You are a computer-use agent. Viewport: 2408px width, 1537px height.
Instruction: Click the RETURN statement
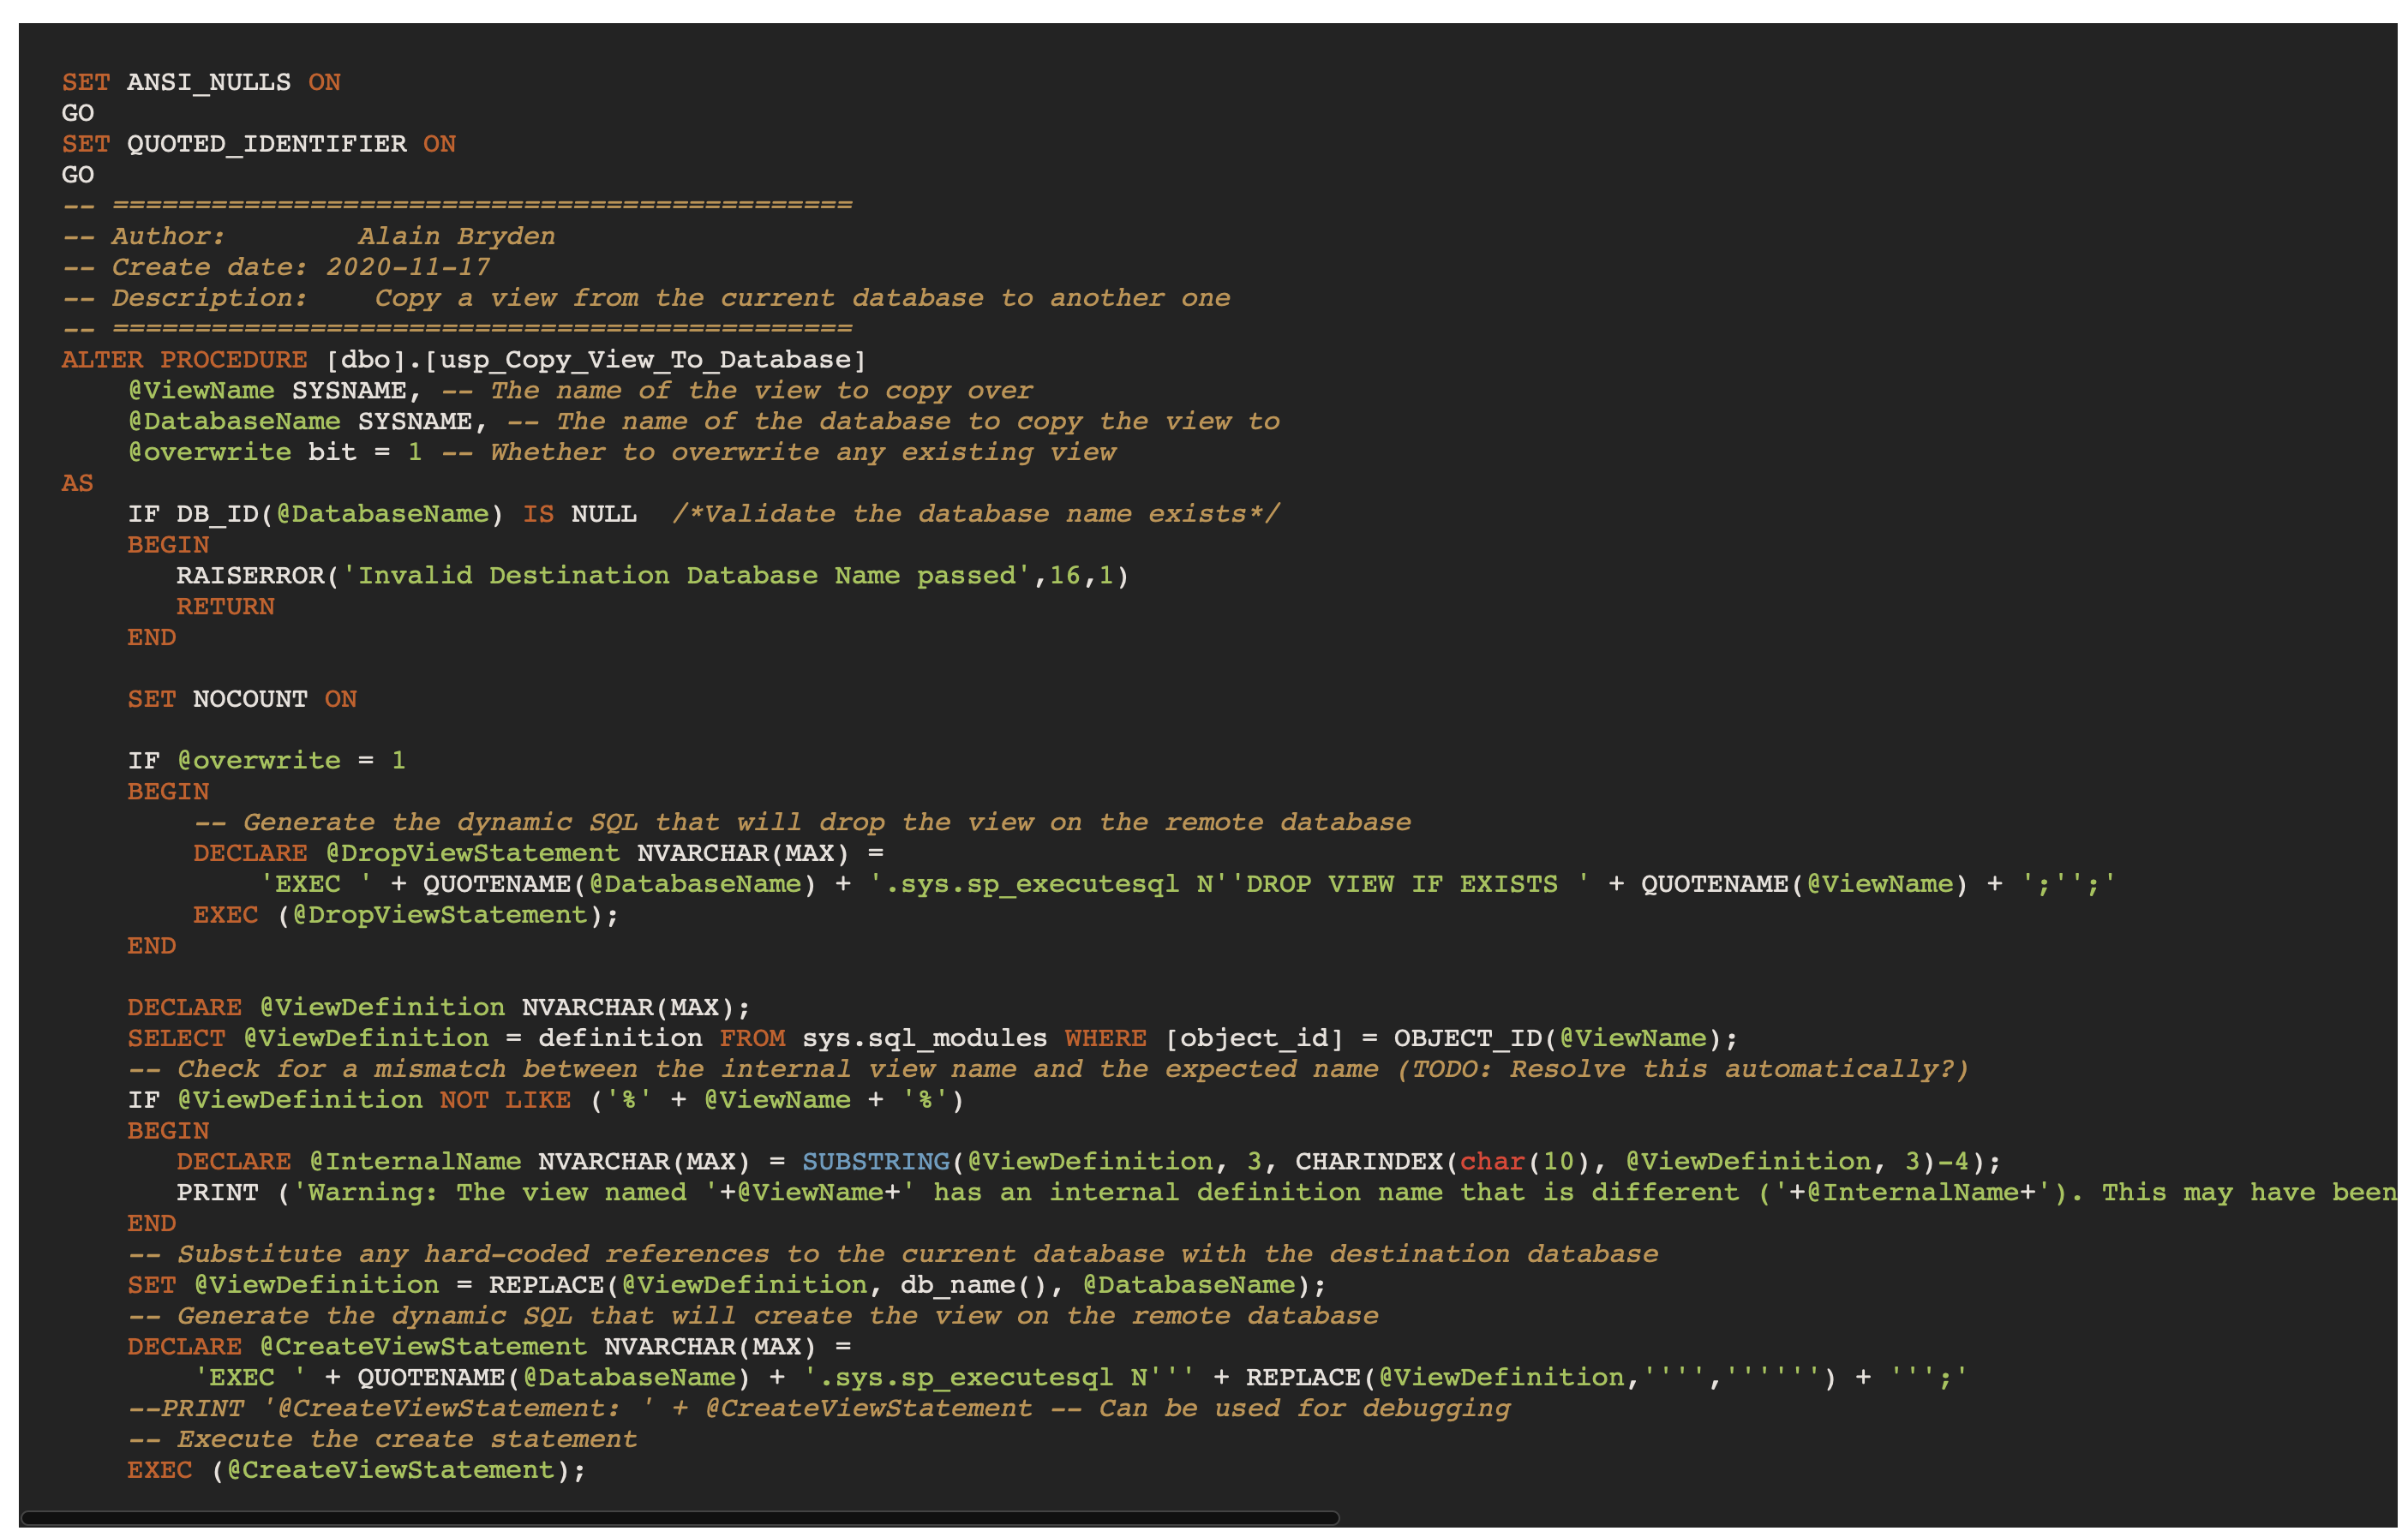pyautogui.click(x=226, y=606)
